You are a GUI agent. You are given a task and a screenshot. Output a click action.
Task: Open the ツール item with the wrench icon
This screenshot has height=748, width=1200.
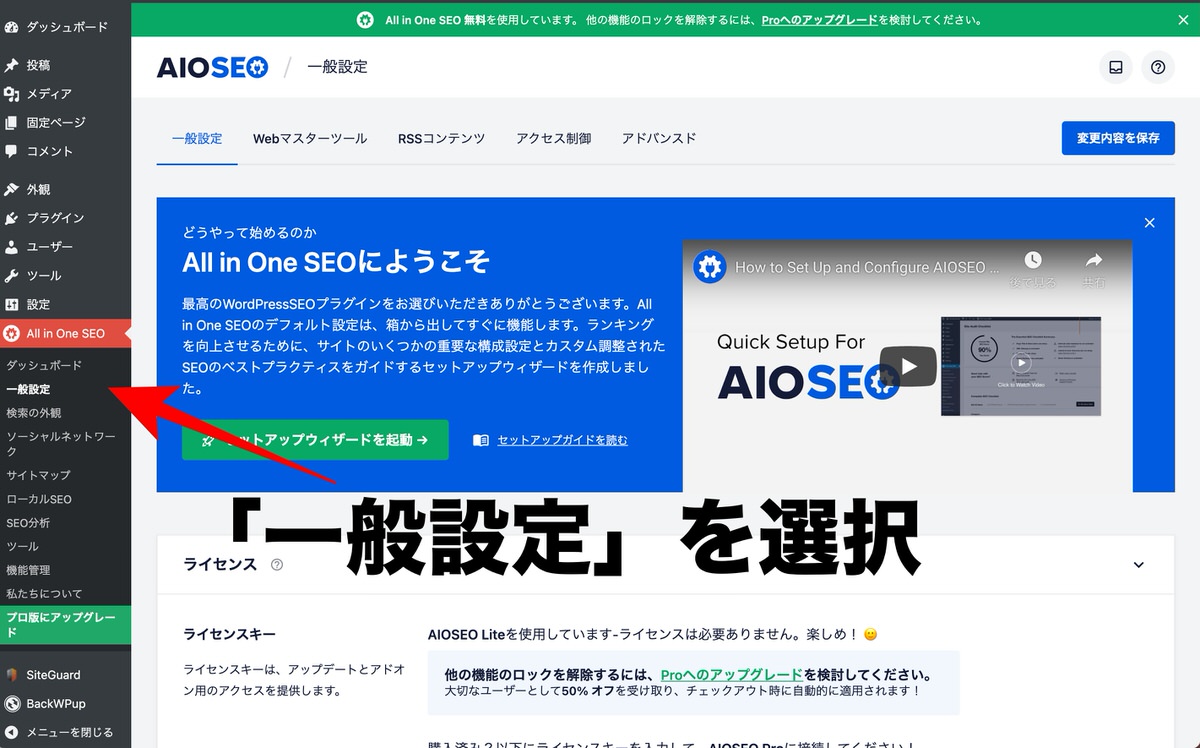66,276
